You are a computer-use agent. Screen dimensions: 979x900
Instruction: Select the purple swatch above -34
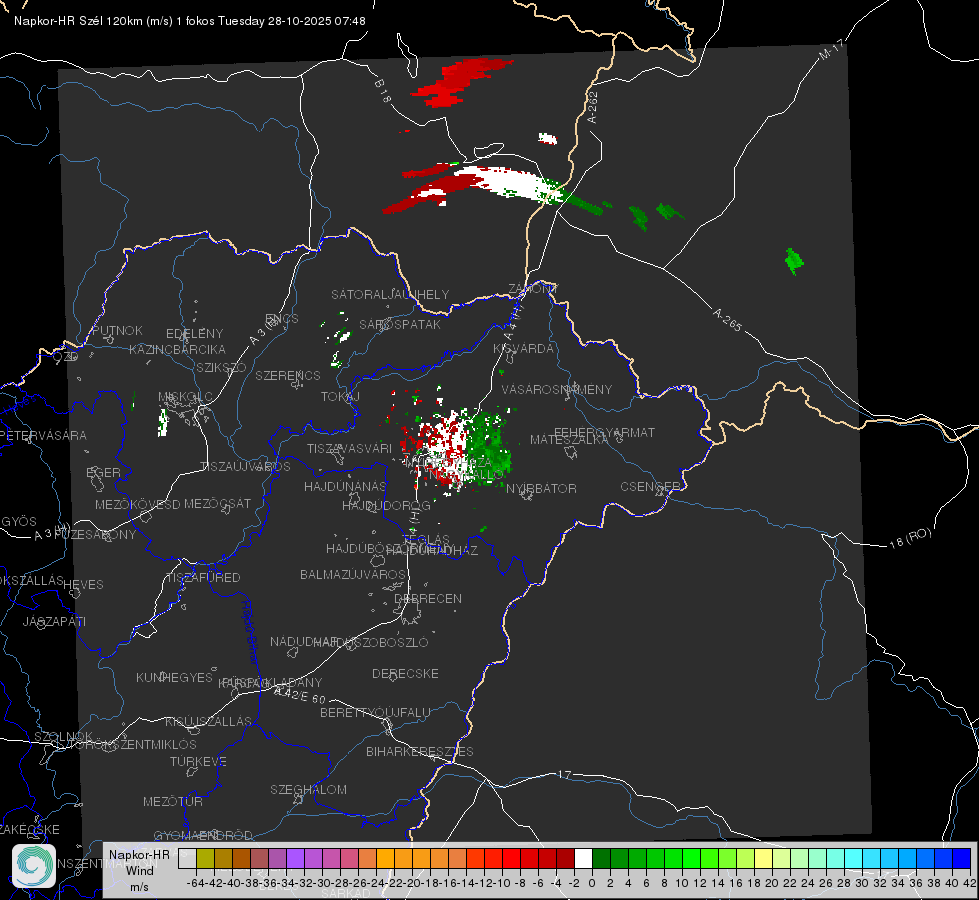click(295, 859)
